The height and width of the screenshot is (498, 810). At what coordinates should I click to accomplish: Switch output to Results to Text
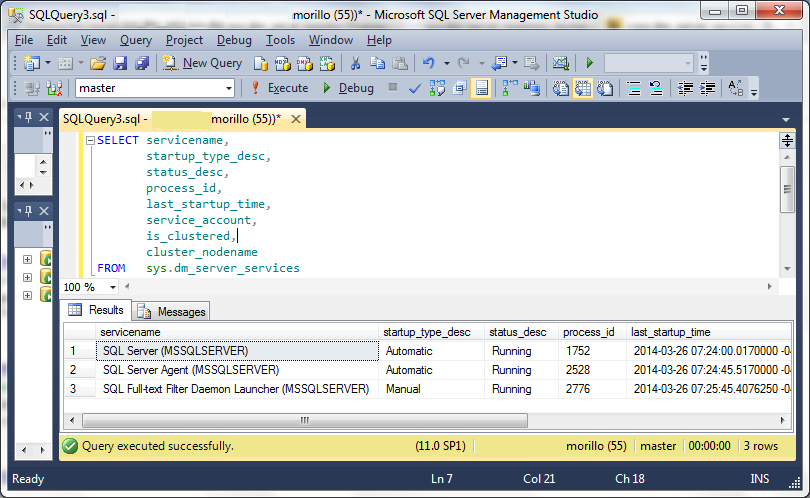[560, 88]
